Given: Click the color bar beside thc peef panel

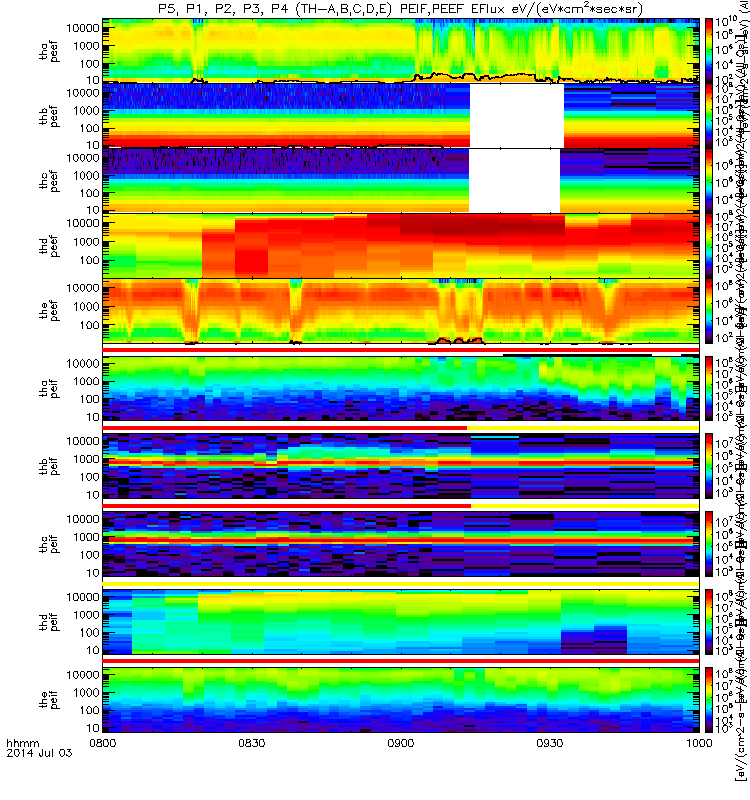Looking at the screenshot, I should tap(709, 181).
